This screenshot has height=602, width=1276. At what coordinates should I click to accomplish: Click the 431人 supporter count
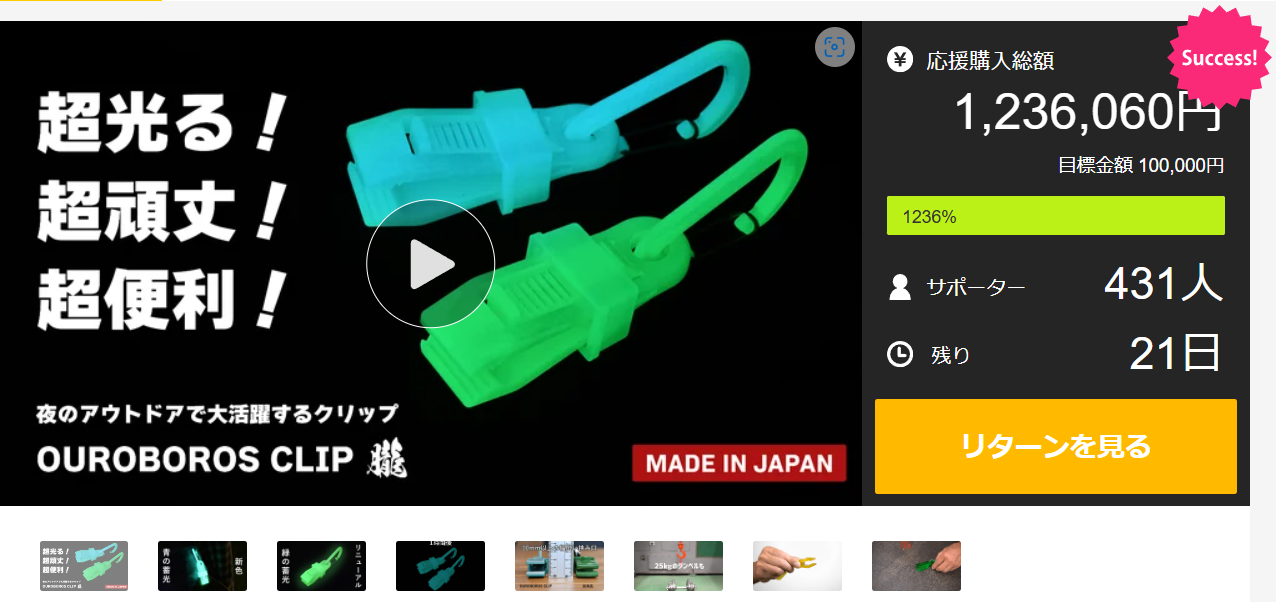click(1163, 284)
